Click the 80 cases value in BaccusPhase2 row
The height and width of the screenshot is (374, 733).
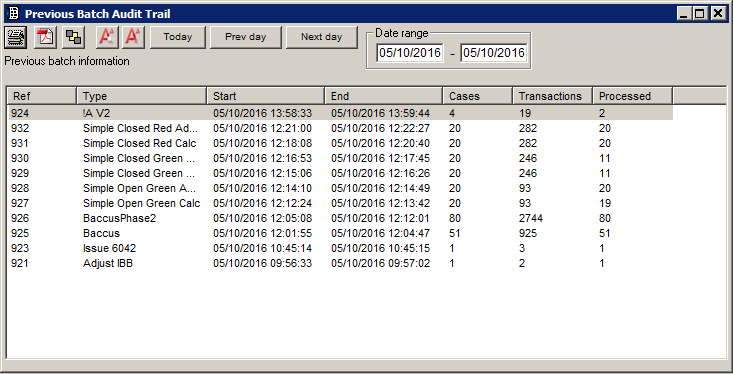coord(455,218)
